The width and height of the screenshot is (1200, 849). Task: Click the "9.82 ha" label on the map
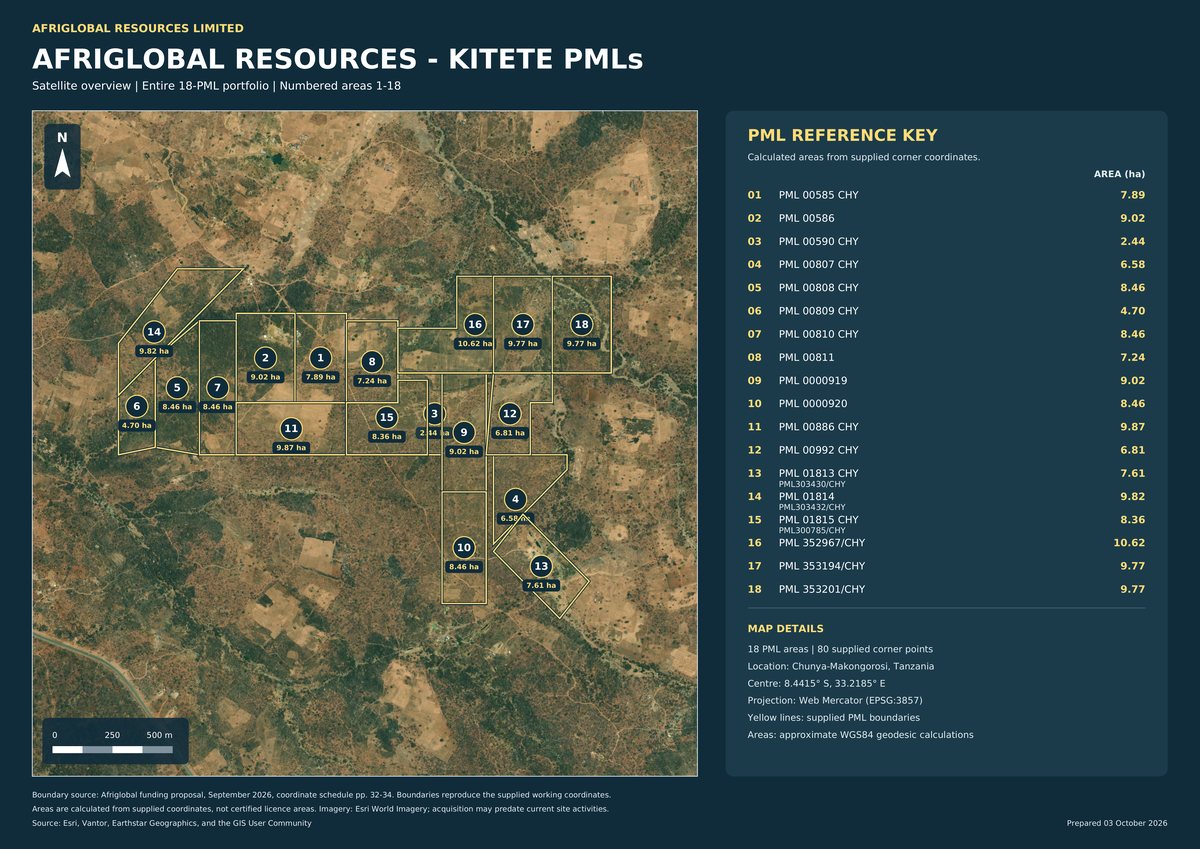pyautogui.click(x=154, y=351)
